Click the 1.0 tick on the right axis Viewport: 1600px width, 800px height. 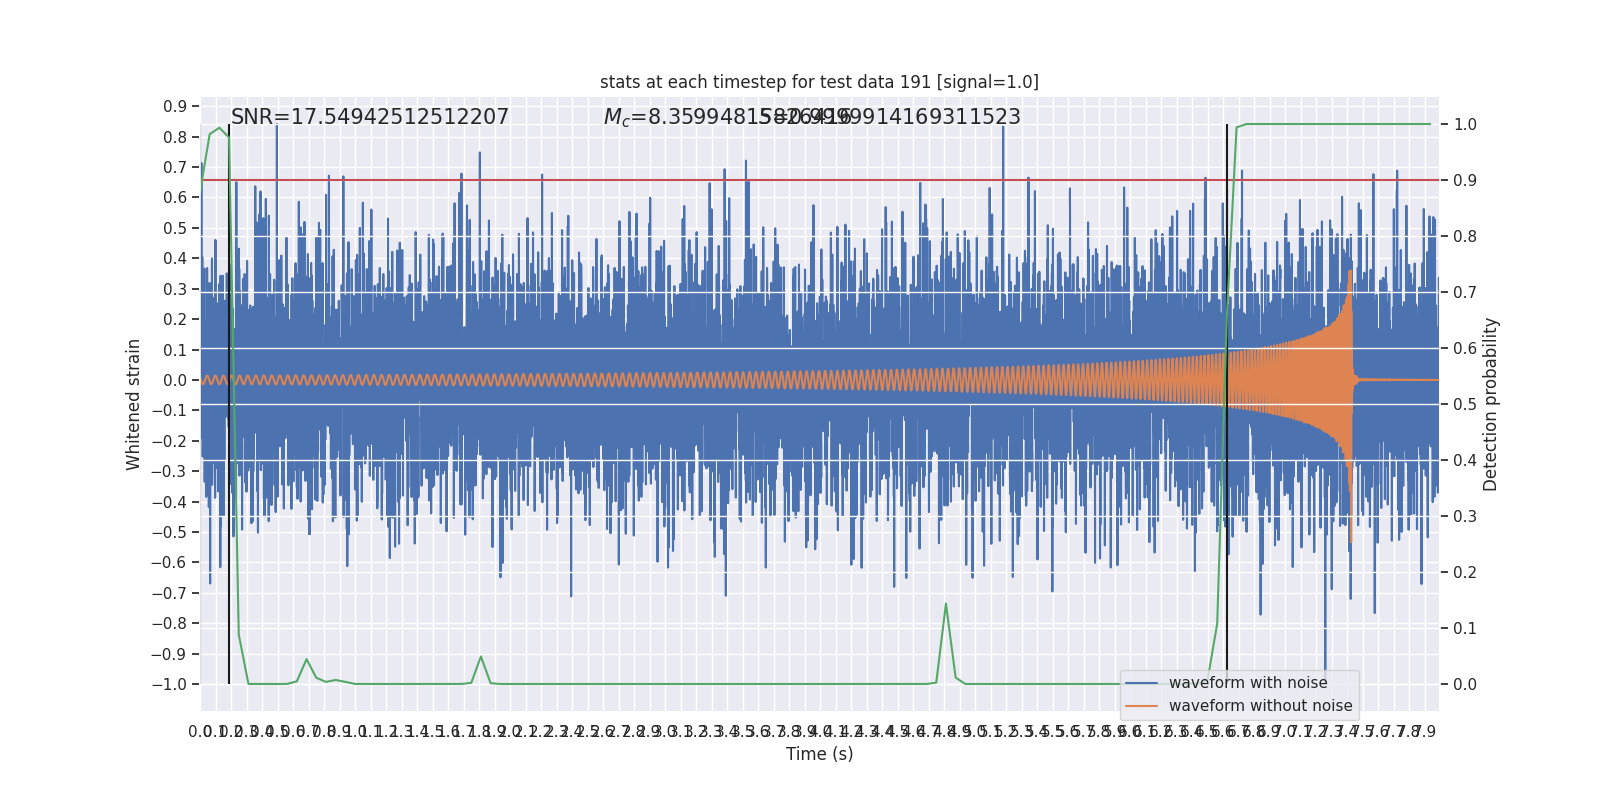point(1465,125)
